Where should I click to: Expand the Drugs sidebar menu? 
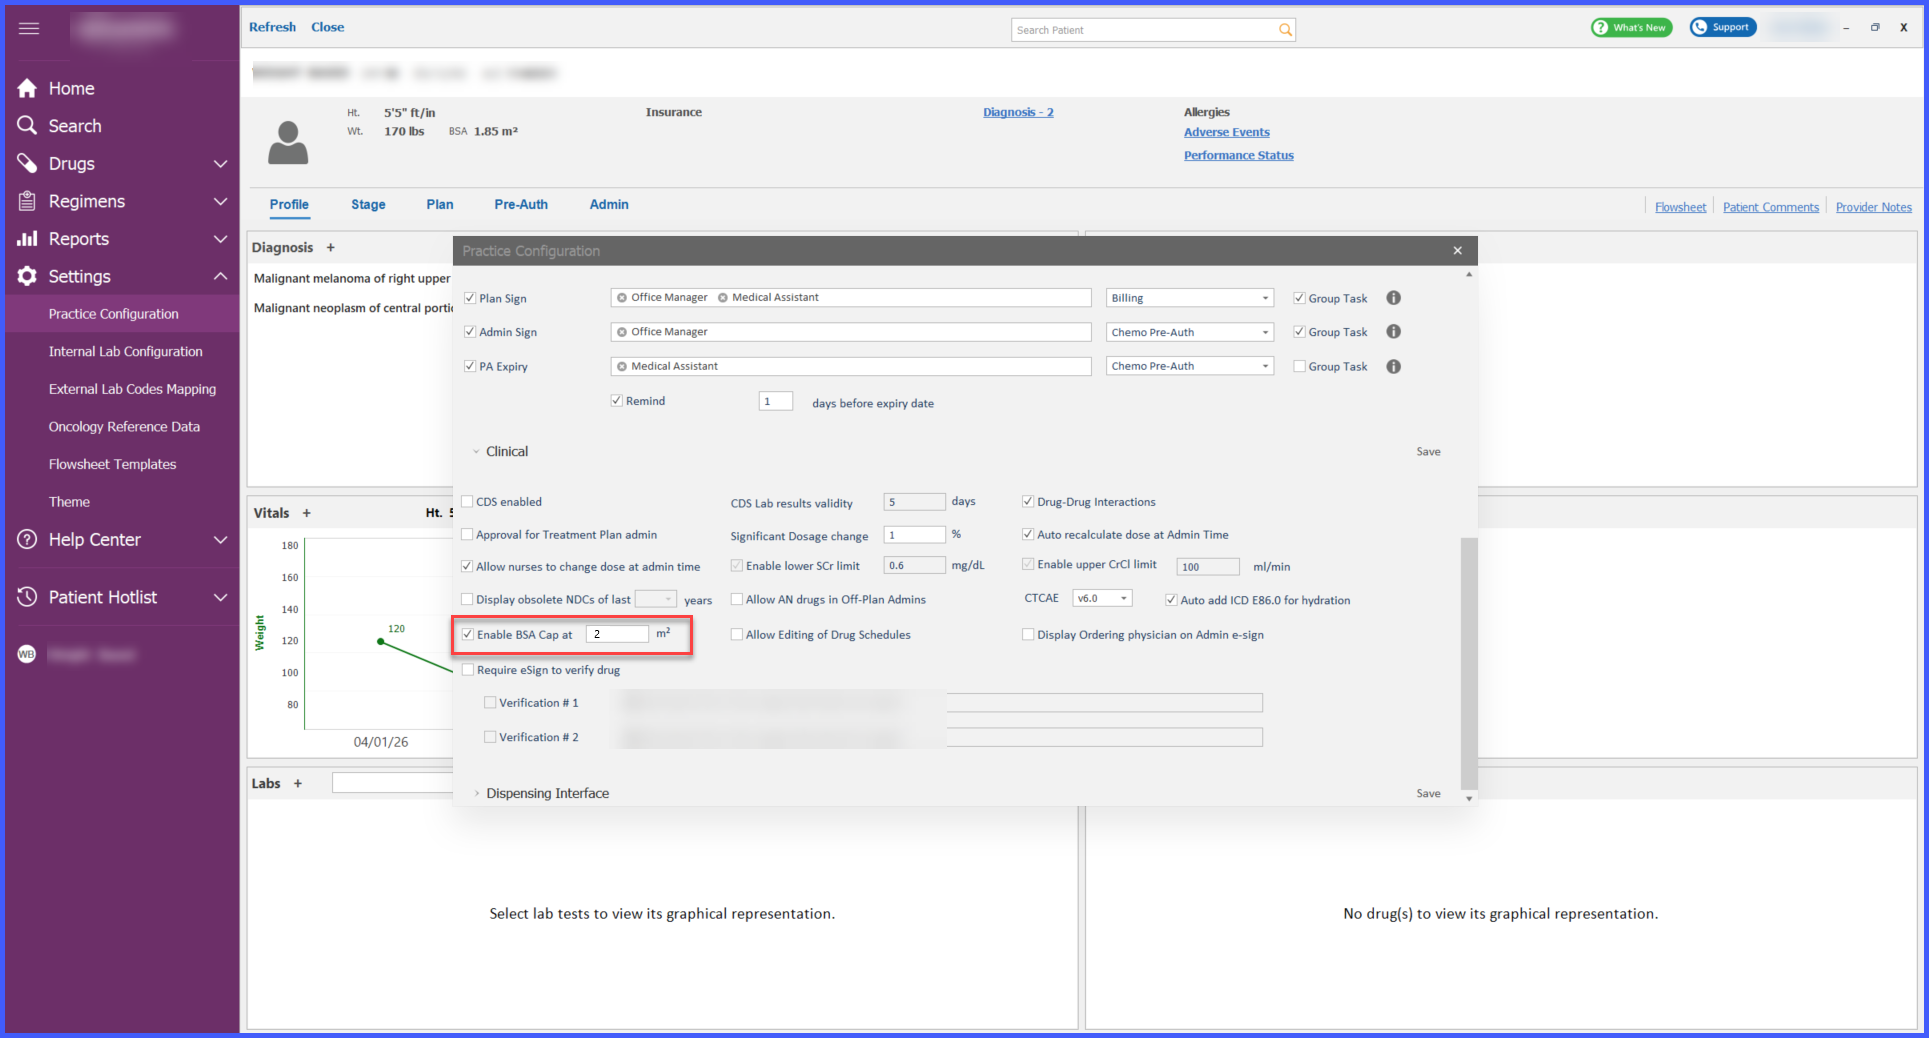pos(220,164)
